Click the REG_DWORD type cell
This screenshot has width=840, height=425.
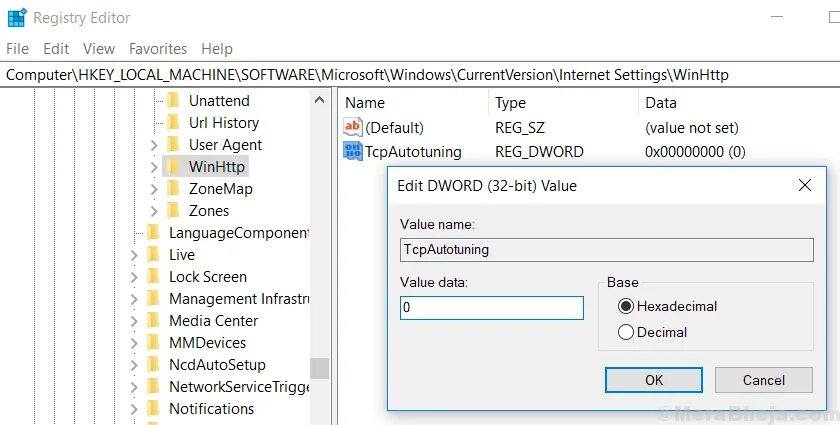(539, 152)
